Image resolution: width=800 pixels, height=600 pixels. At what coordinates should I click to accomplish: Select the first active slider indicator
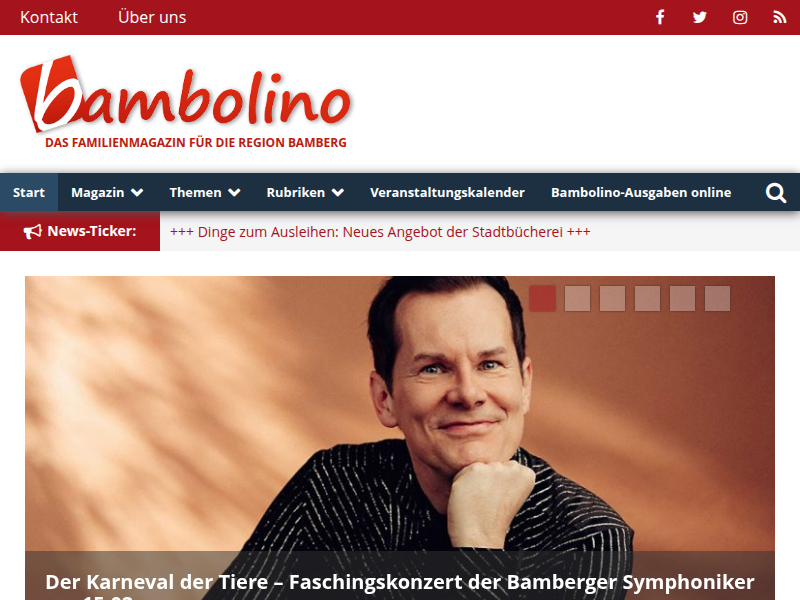tap(542, 298)
